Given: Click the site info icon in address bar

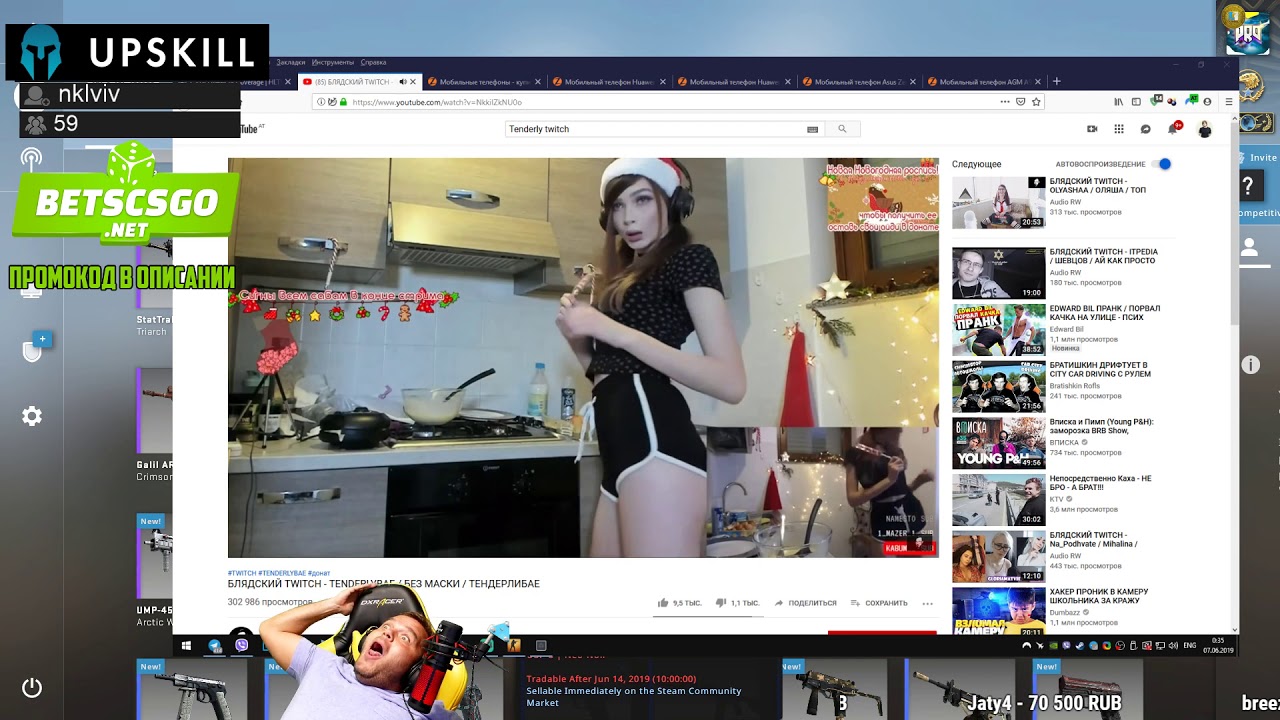Looking at the screenshot, I should click(321, 102).
